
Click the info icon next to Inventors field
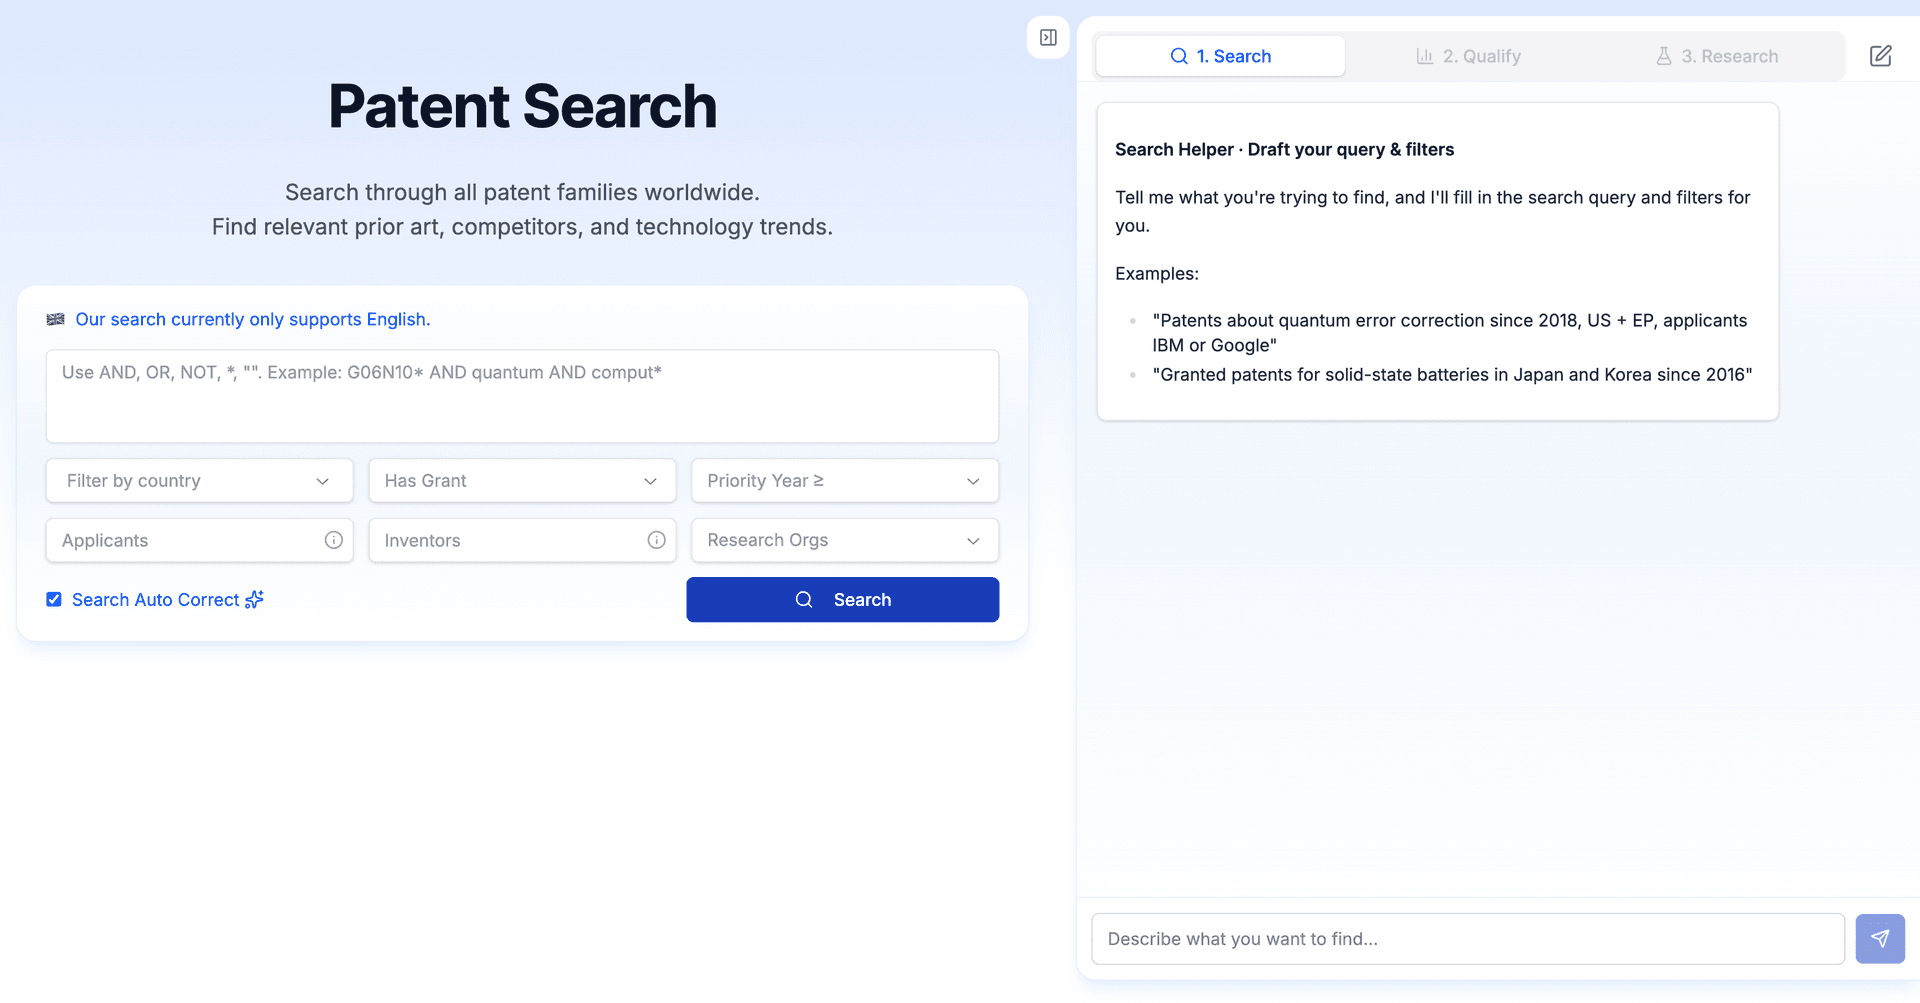click(656, 540)
